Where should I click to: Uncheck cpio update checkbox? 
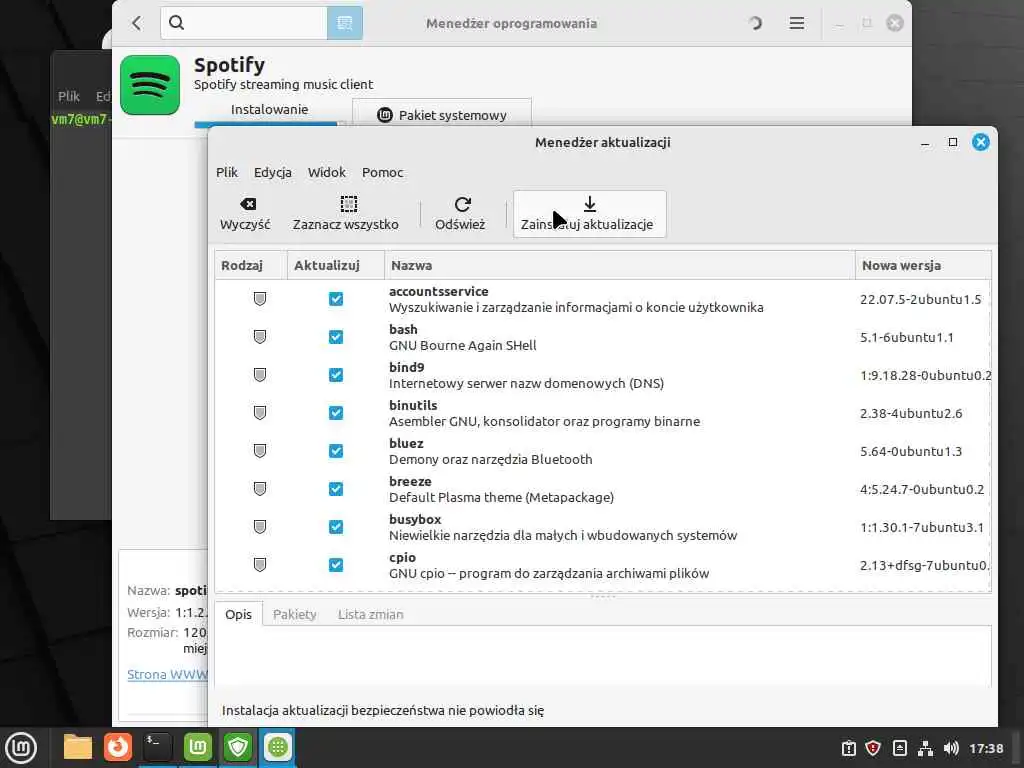pyautogui.click(x=336, y=564)
